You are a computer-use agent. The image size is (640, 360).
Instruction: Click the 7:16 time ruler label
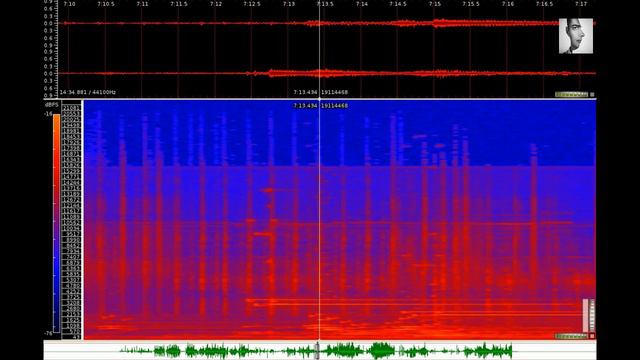[x=508, y=4]
